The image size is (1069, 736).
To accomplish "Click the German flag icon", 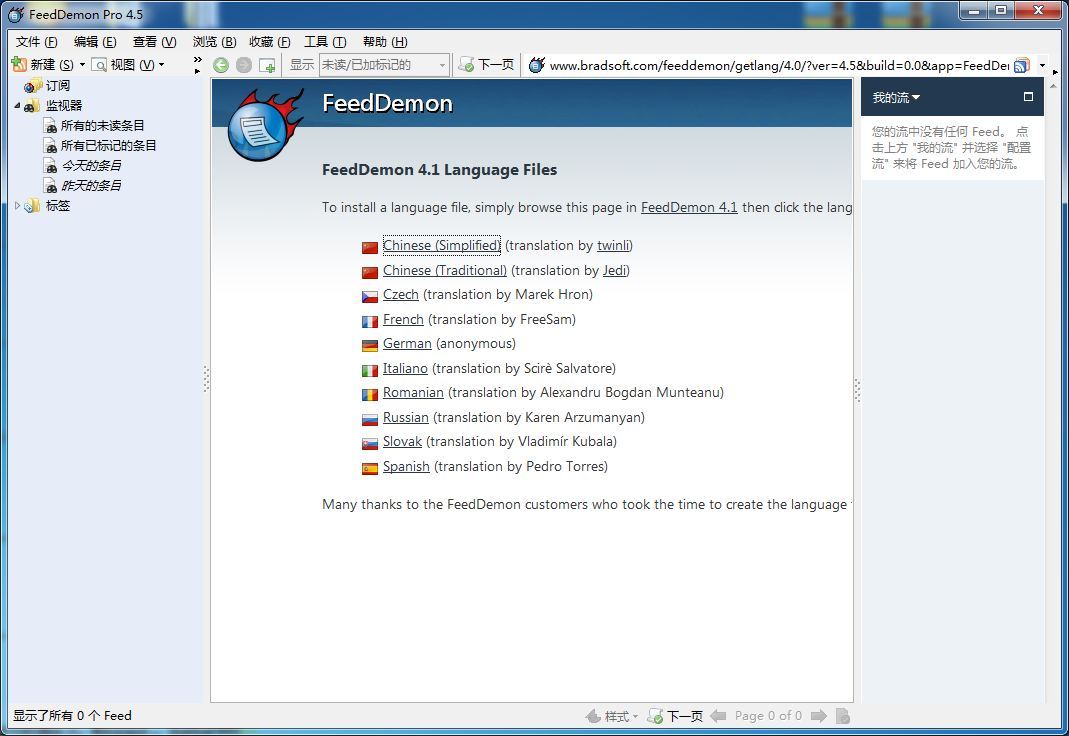I will [x=370, y=346].
